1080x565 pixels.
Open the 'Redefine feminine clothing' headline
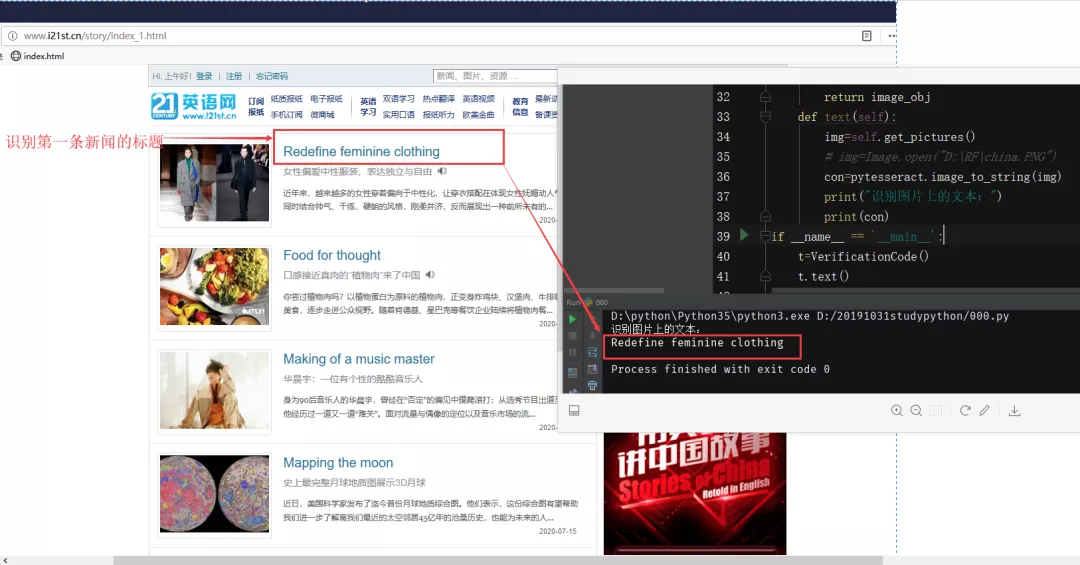[361, 152]
